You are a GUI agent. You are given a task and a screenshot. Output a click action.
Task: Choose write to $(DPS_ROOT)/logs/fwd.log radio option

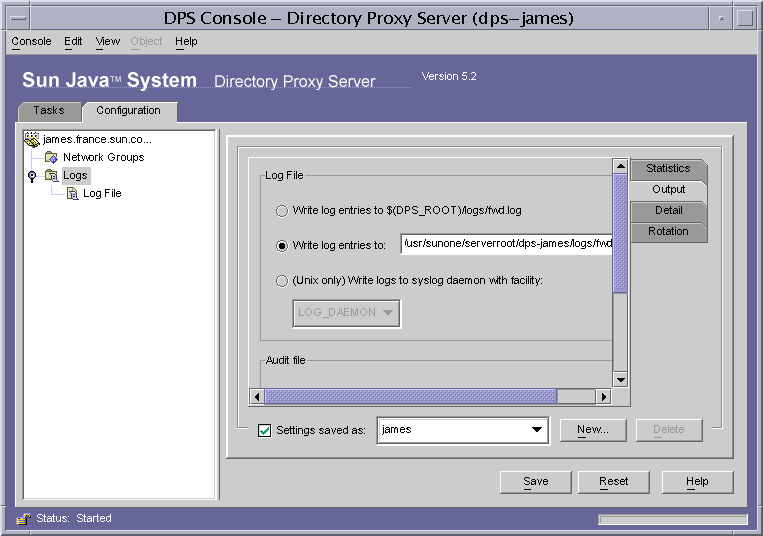click(282, 211)
